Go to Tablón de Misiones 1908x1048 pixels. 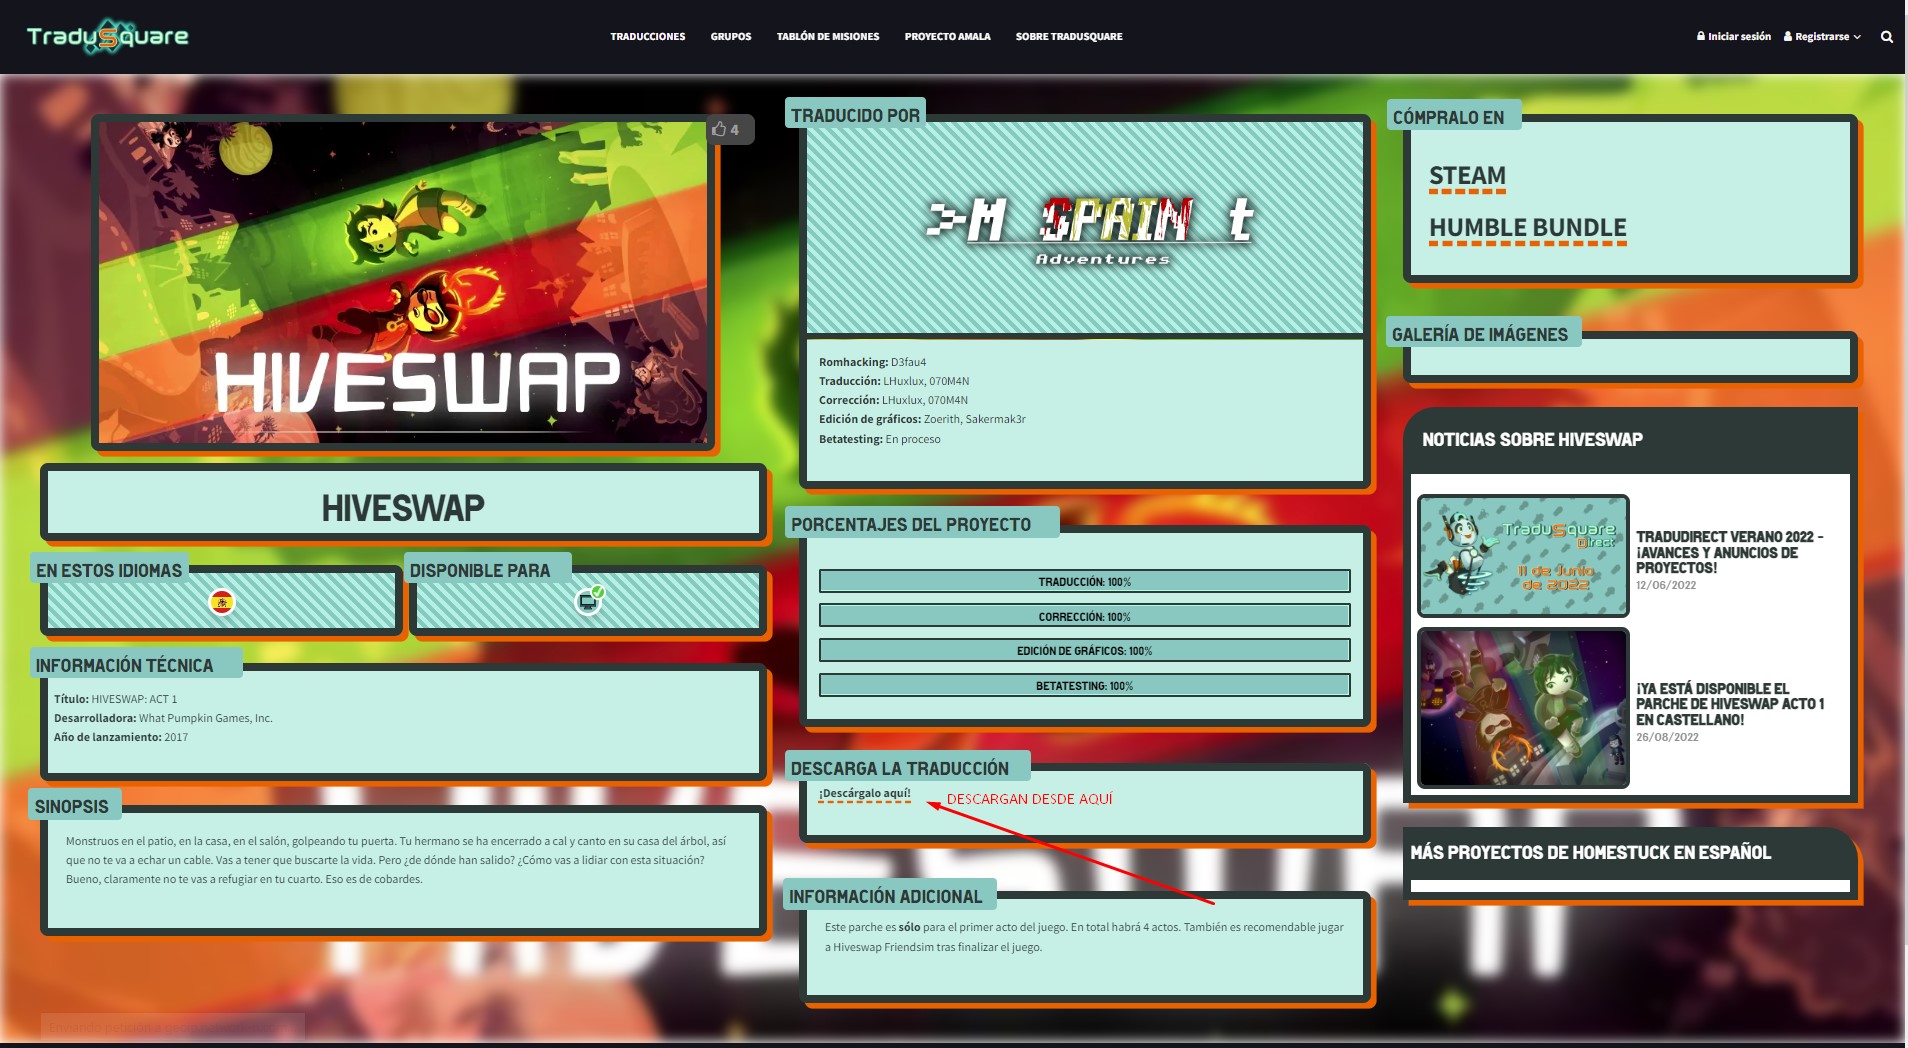[x=828, y=37]
